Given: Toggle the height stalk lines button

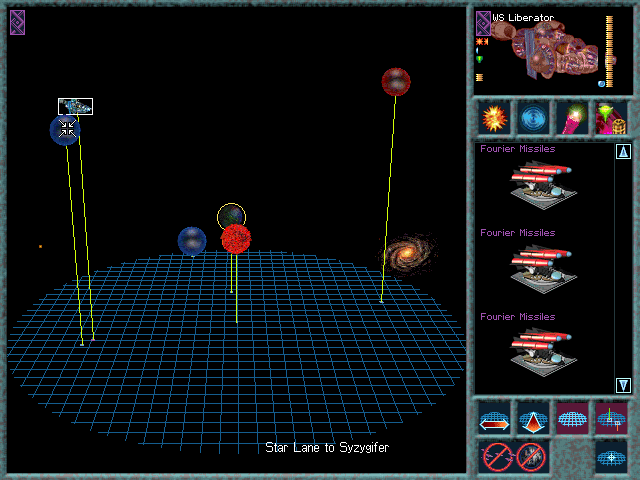Looking at the screenshot, I should point(611,419).
